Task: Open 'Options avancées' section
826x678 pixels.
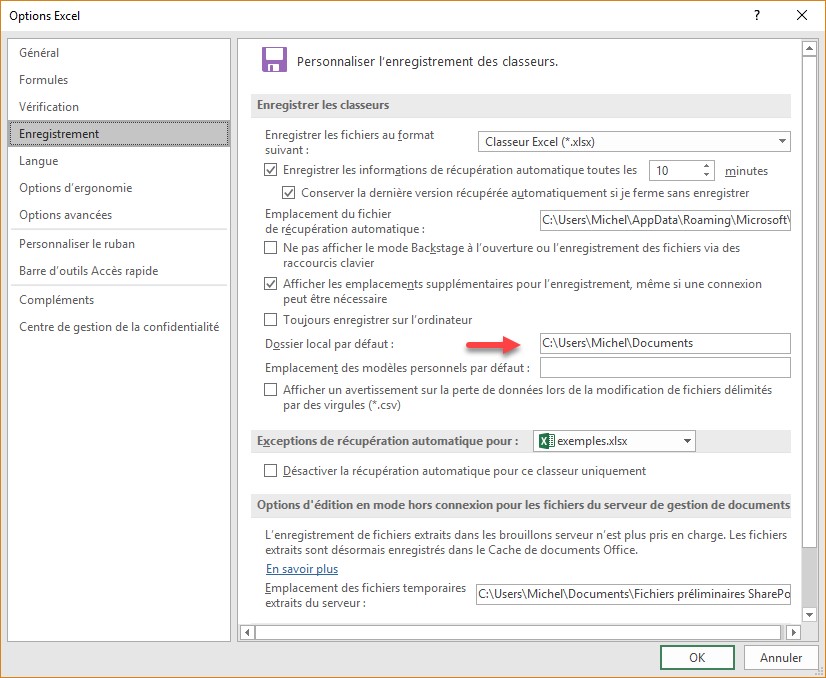Action: 66,215
